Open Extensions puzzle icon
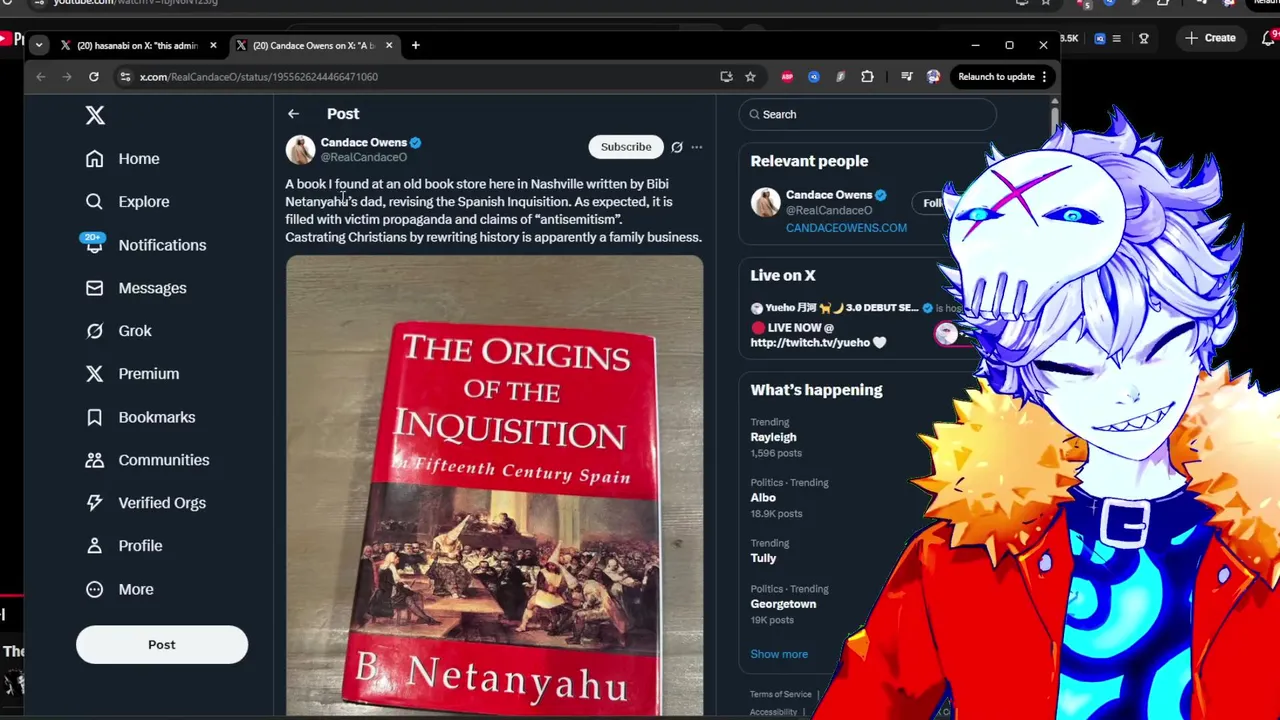 (x=867, y=77)
